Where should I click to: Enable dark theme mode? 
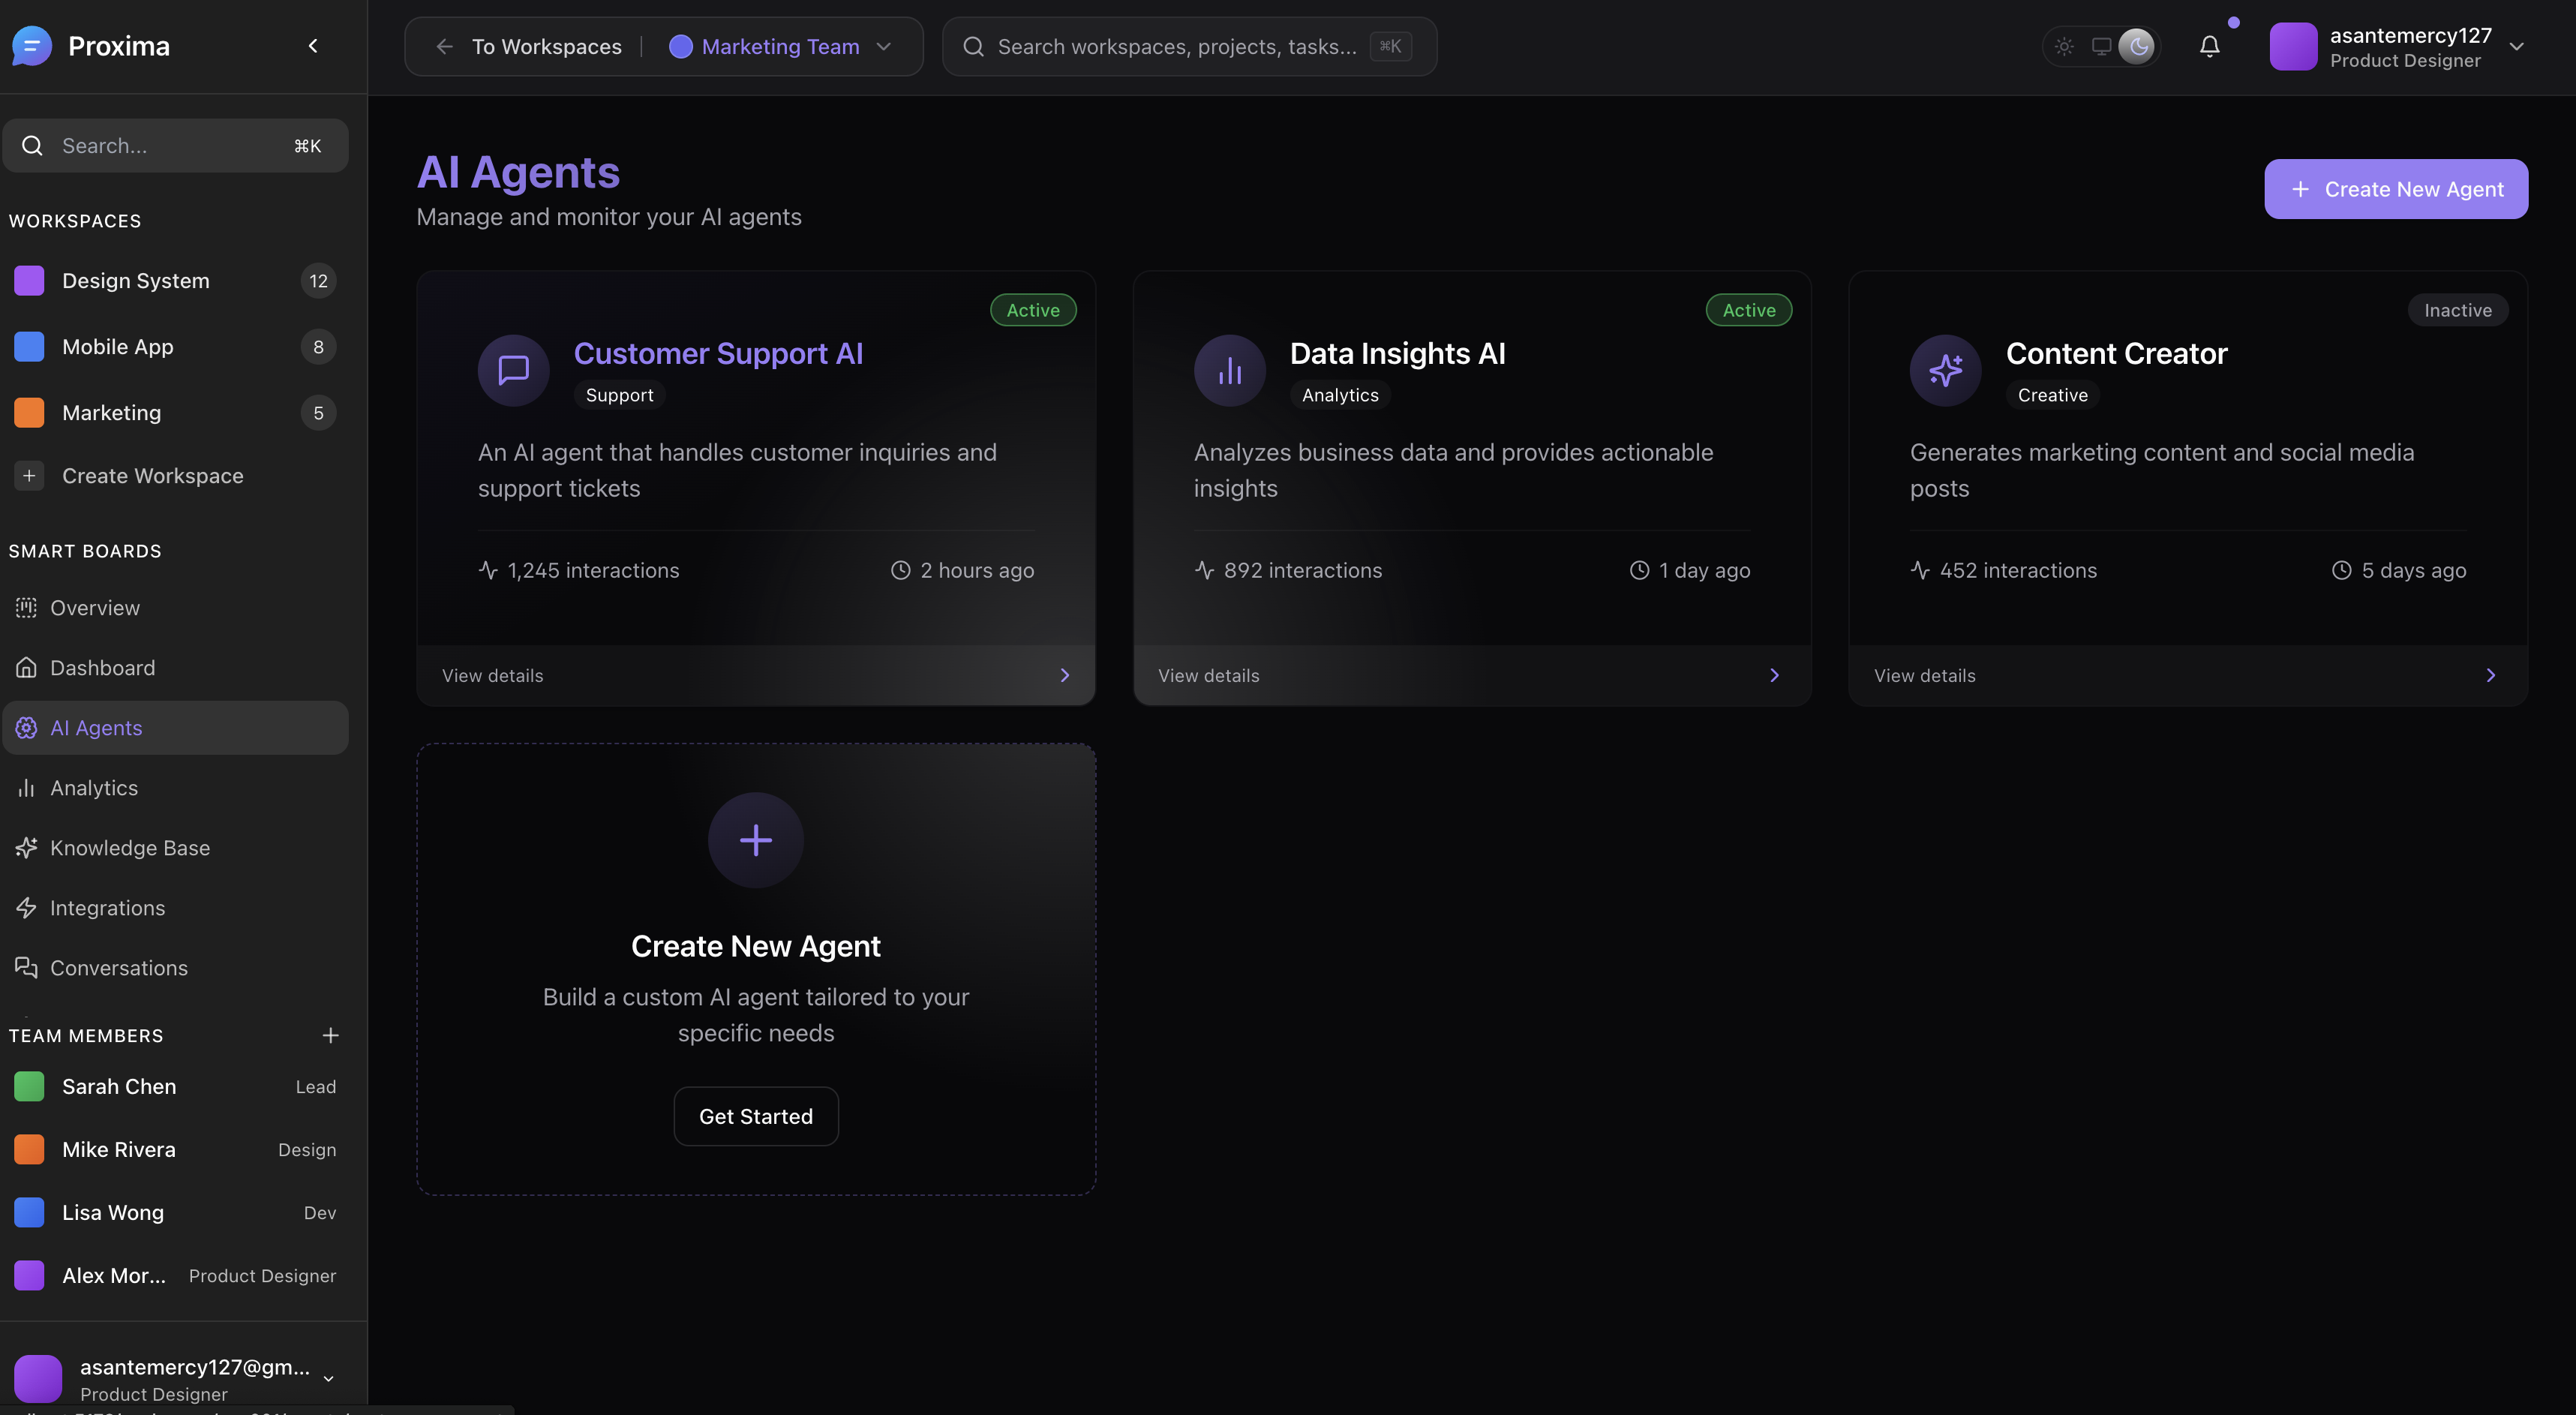2137,46
